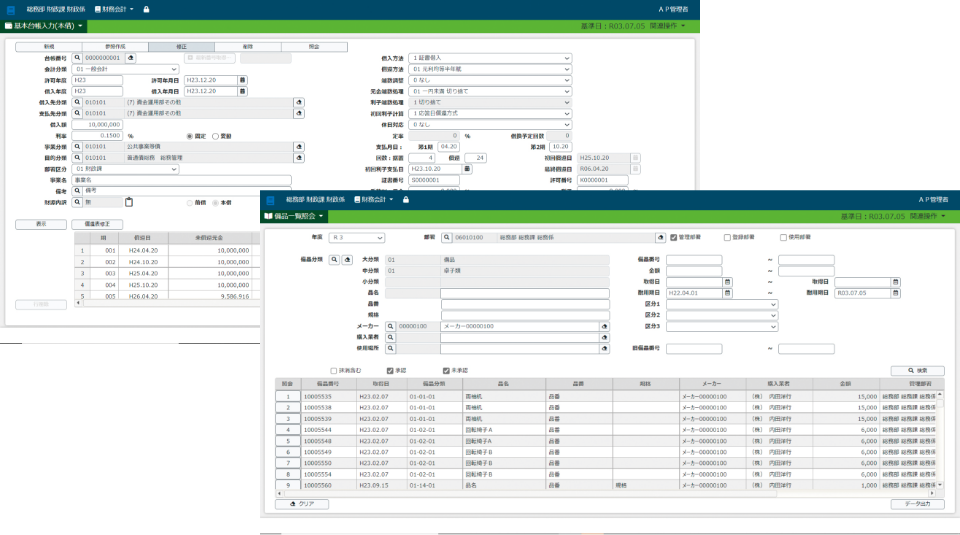Select the 変動 interest rate radio button
The height and width of the screenshot is (535, 960).
pos(216,136)
